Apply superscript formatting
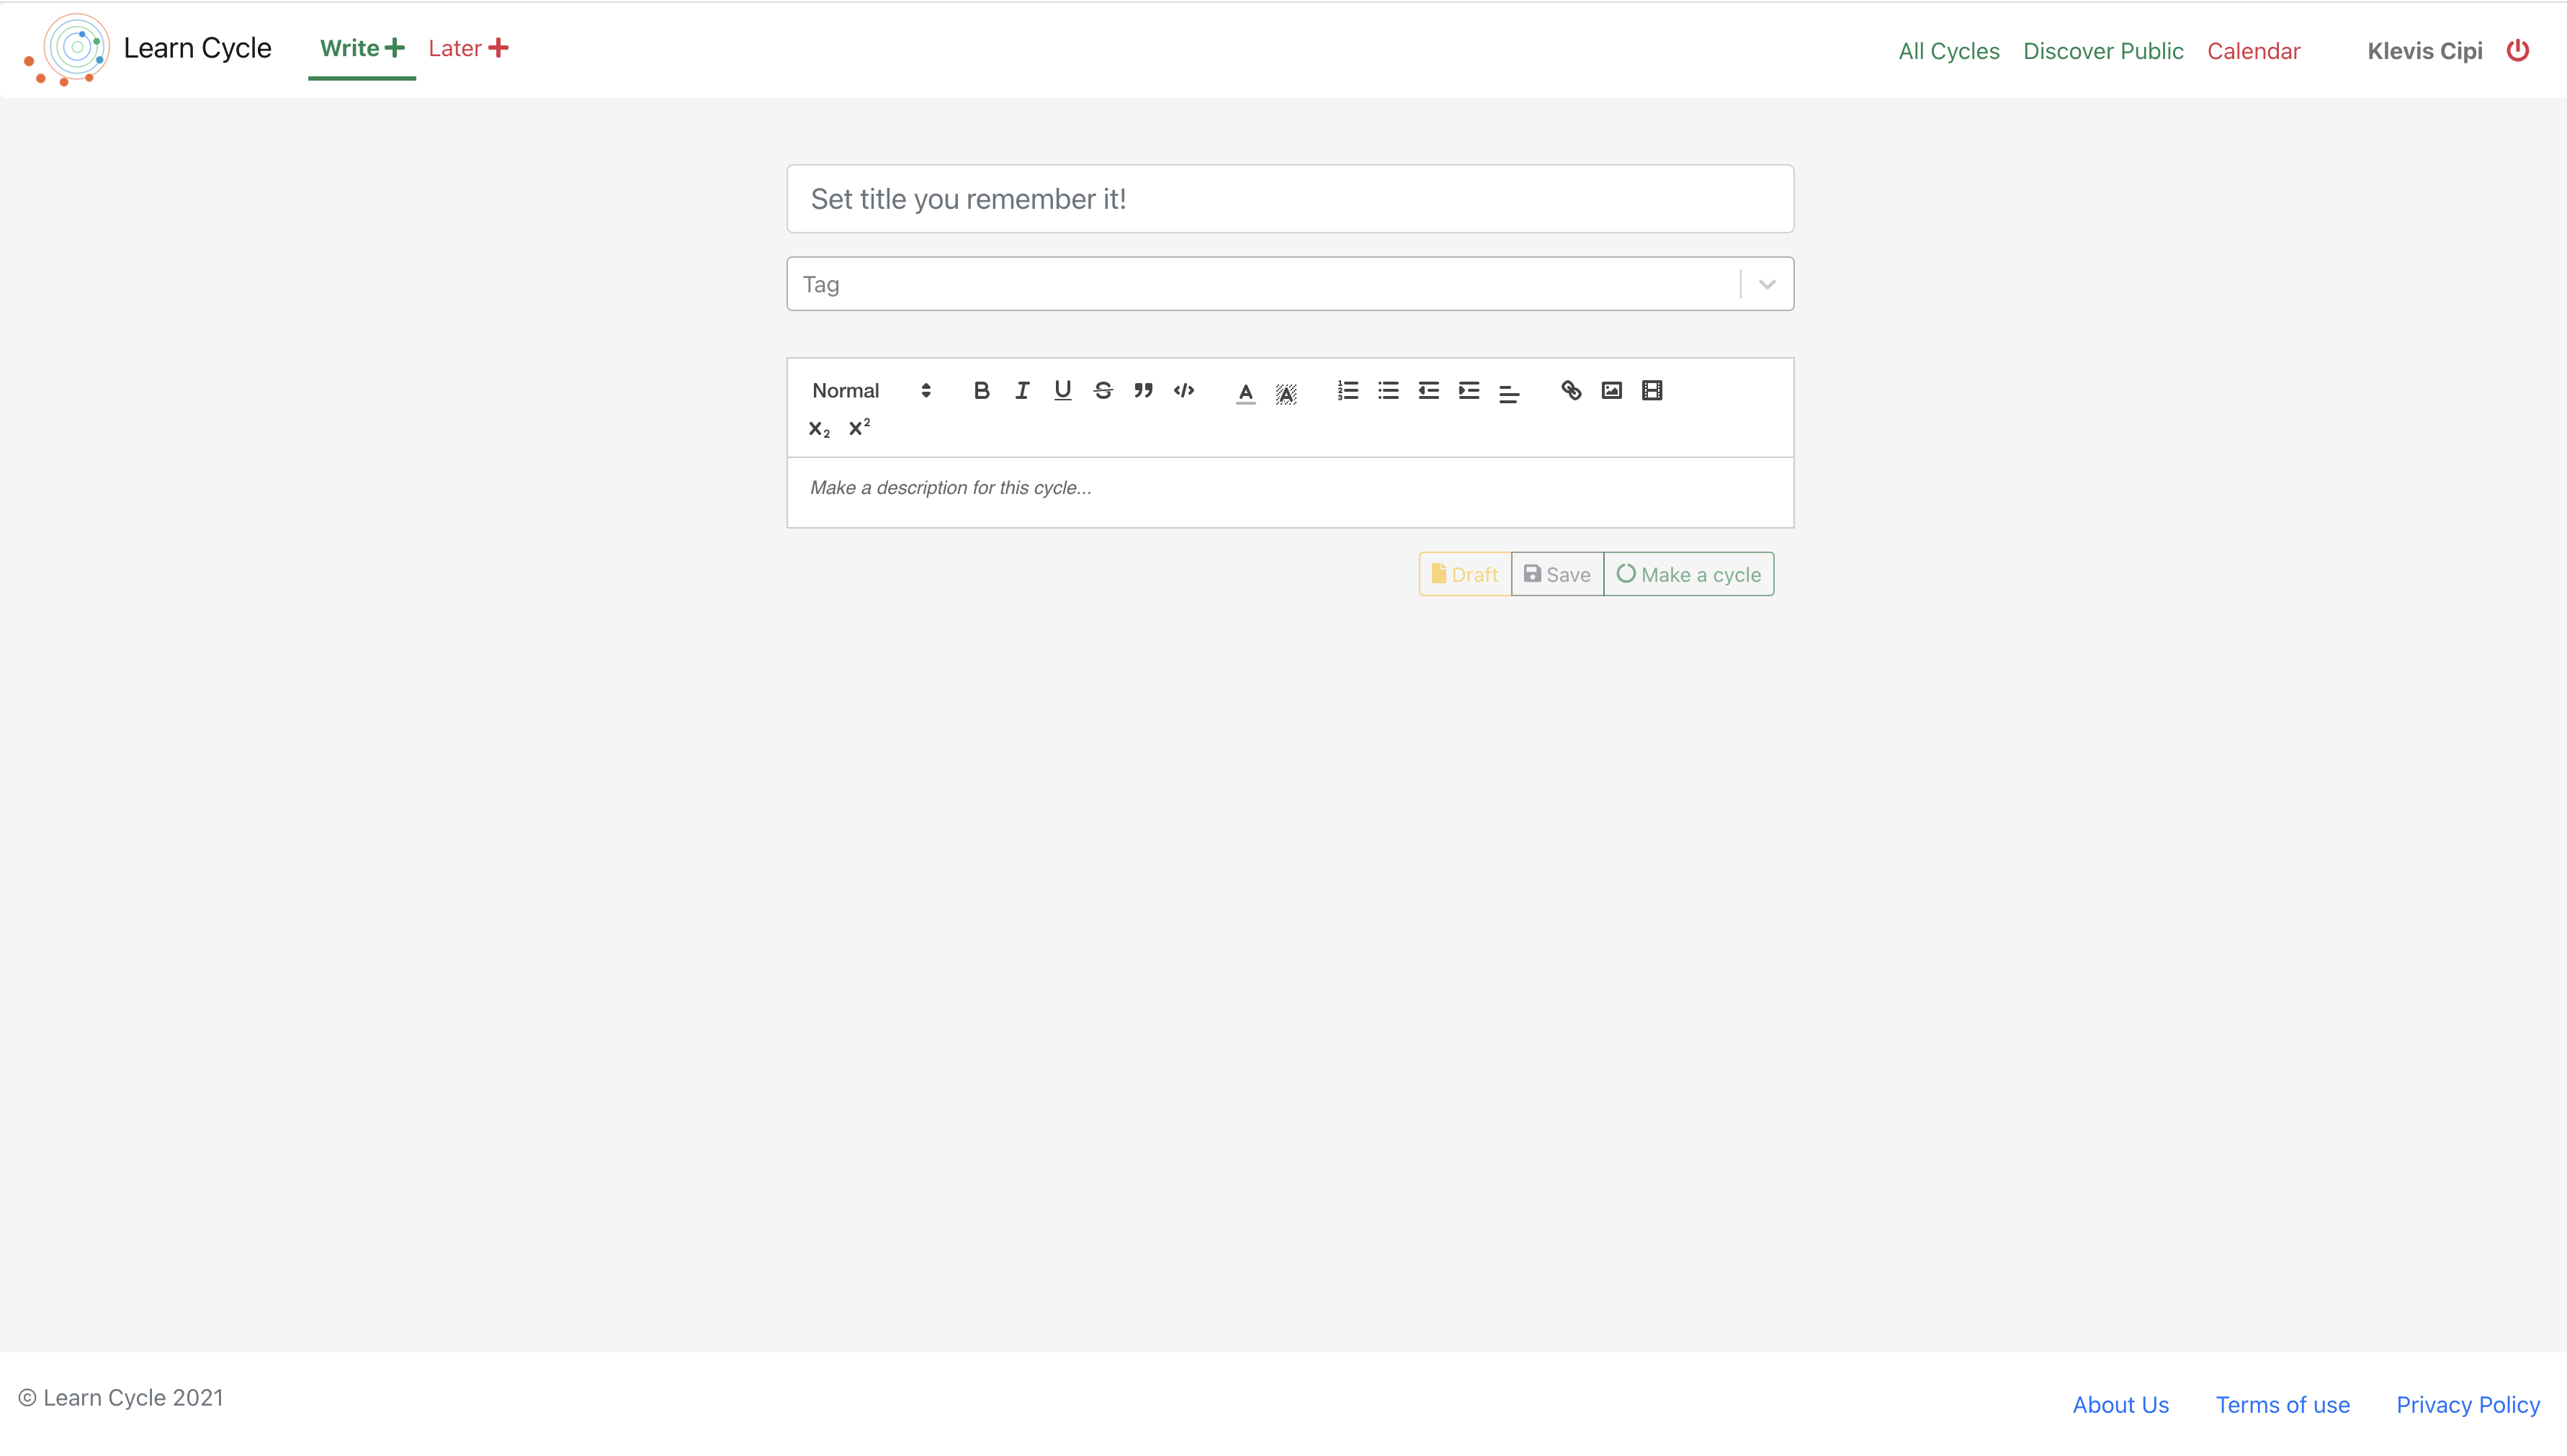This screenshot has height=1456, width=2567. [x=858, y=428]
